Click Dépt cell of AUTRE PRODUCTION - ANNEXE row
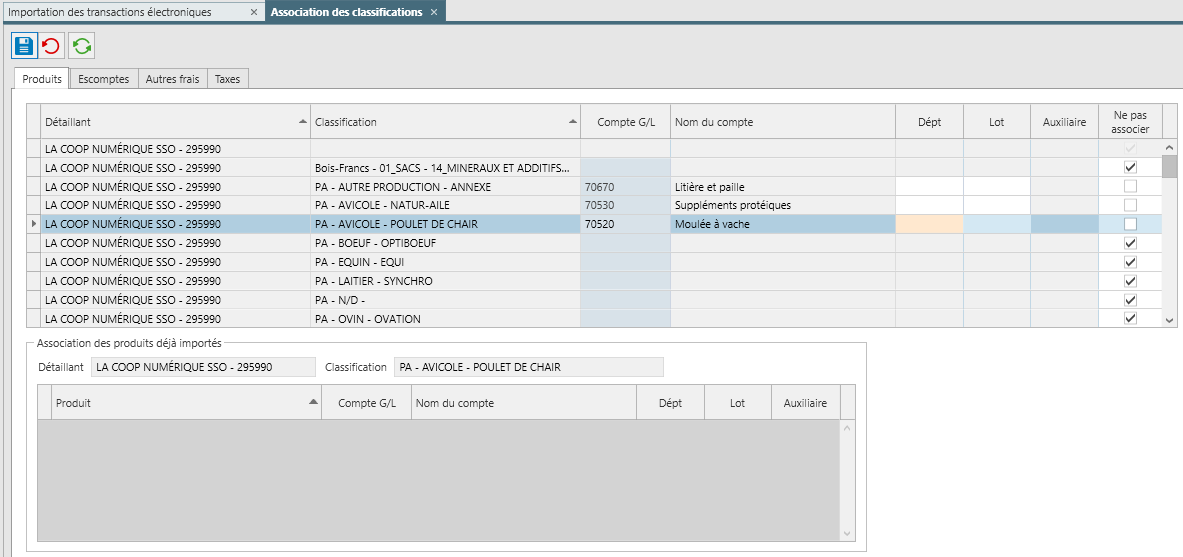The image size is (1183, 557). pyautogui.click(x=930, y=186)
